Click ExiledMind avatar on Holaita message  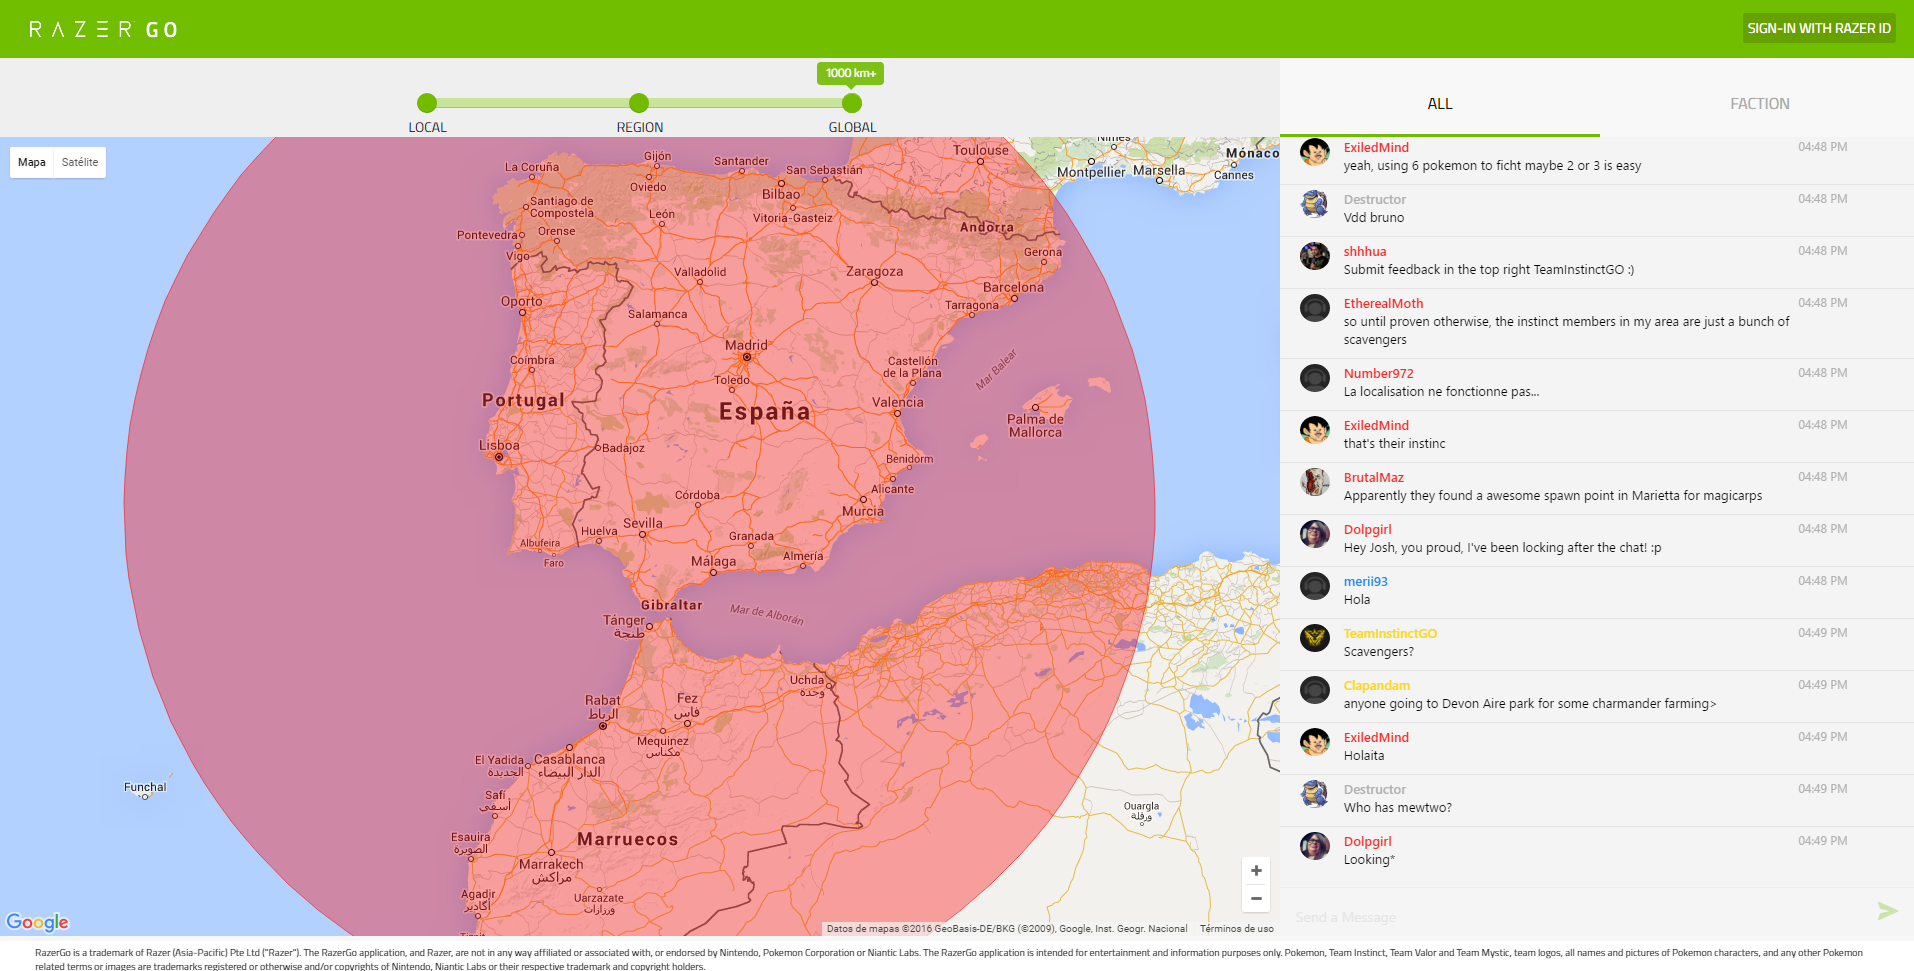tap(1315, 742)
